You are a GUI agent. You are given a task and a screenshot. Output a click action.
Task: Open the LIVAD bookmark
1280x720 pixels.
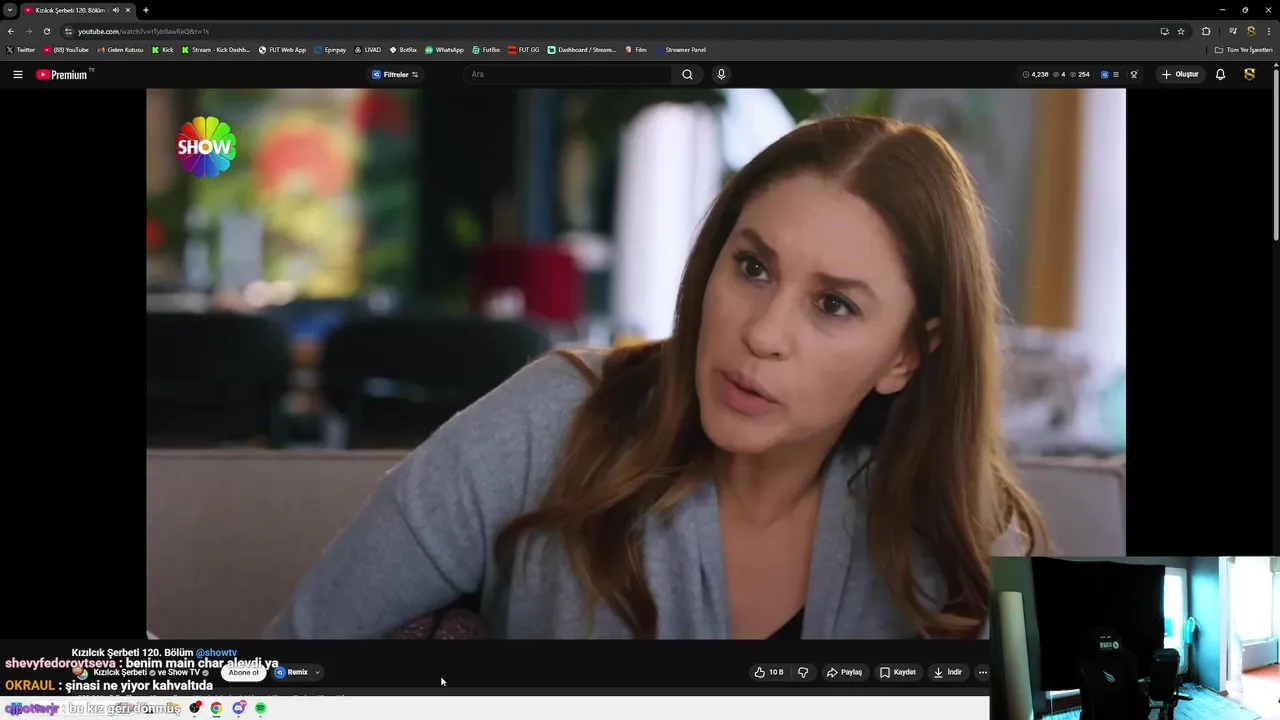367,49
